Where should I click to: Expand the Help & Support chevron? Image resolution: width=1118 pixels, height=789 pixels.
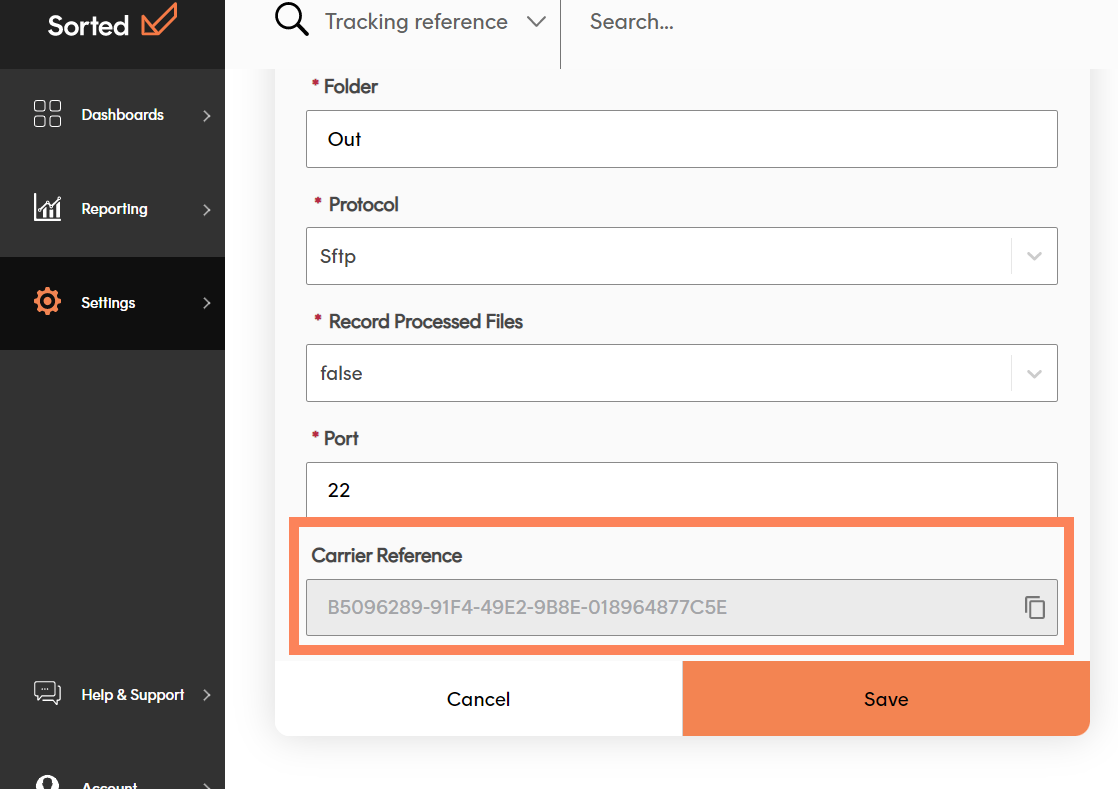[x=207, y=694]
